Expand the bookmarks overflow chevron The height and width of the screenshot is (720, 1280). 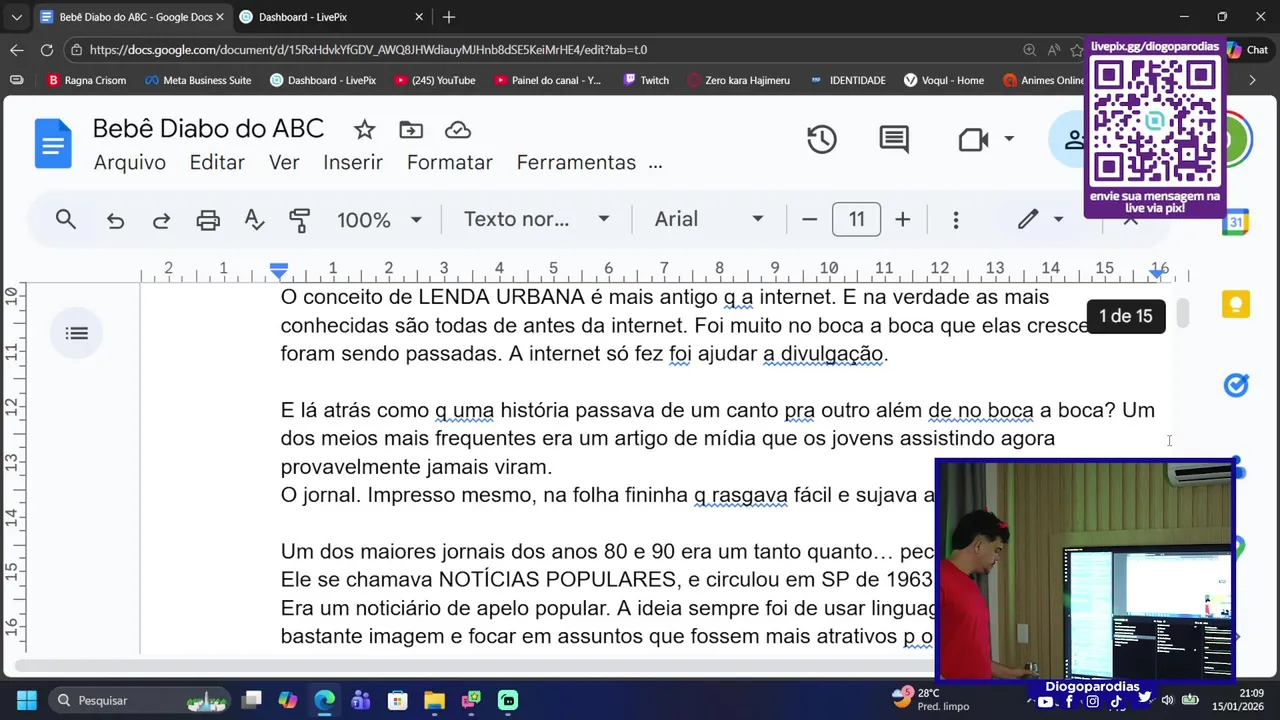click(1253, 80)
